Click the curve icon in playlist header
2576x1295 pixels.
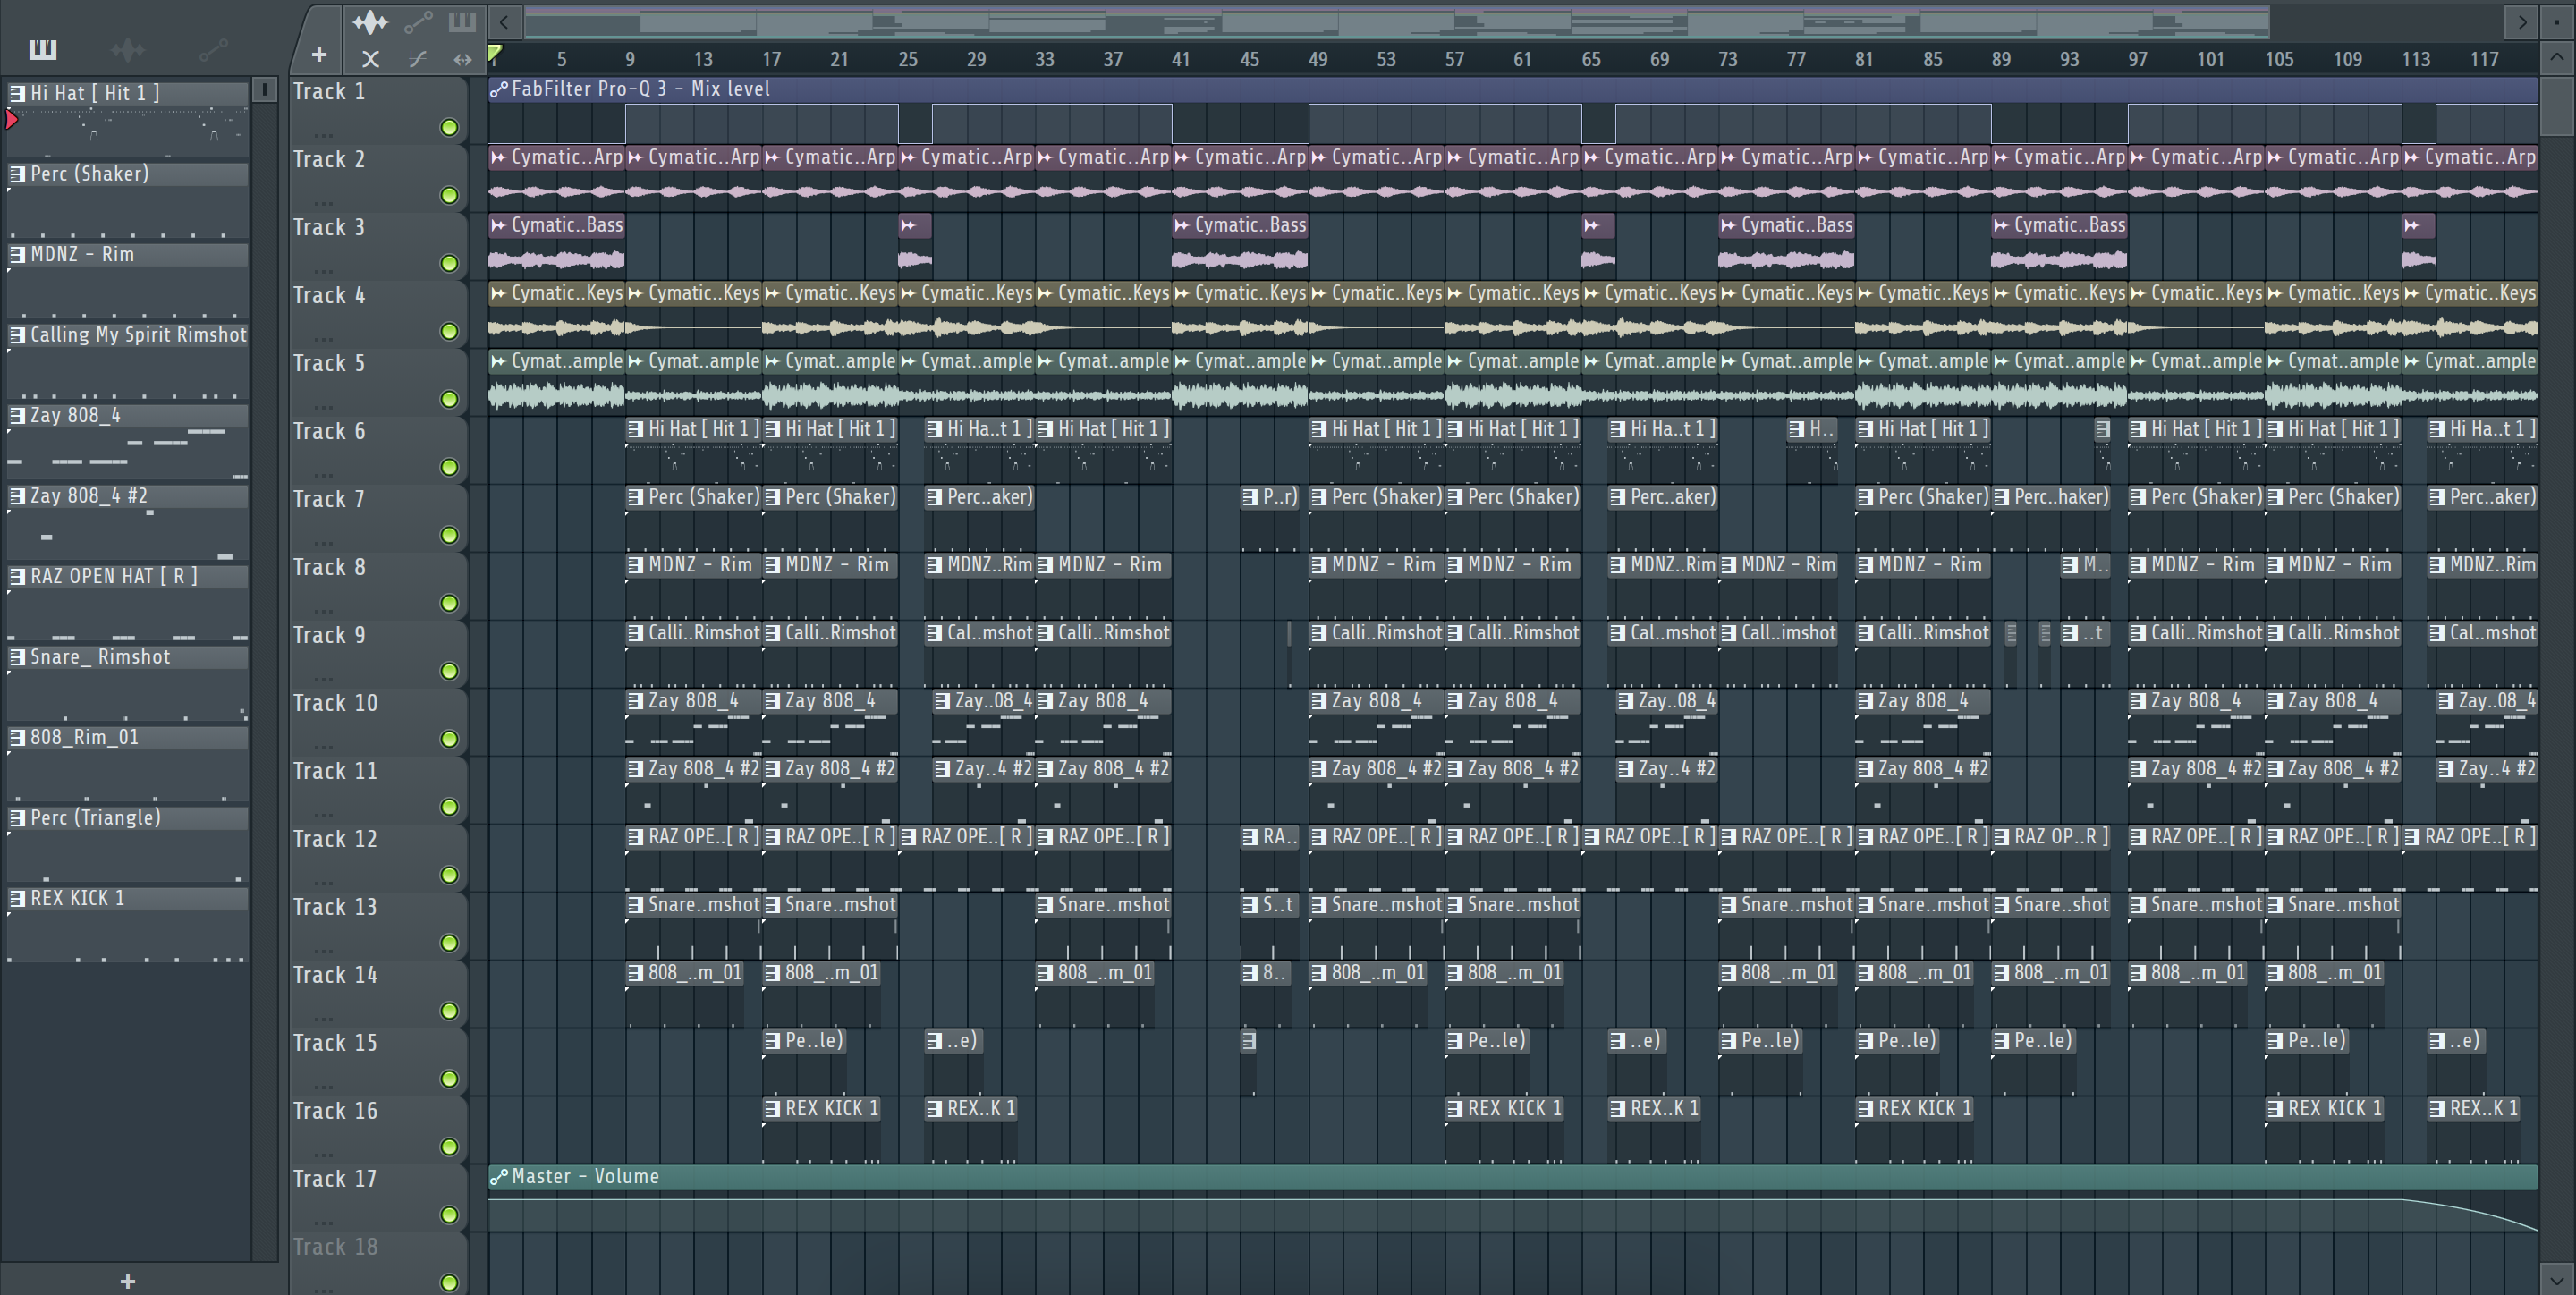click(417, 59)
